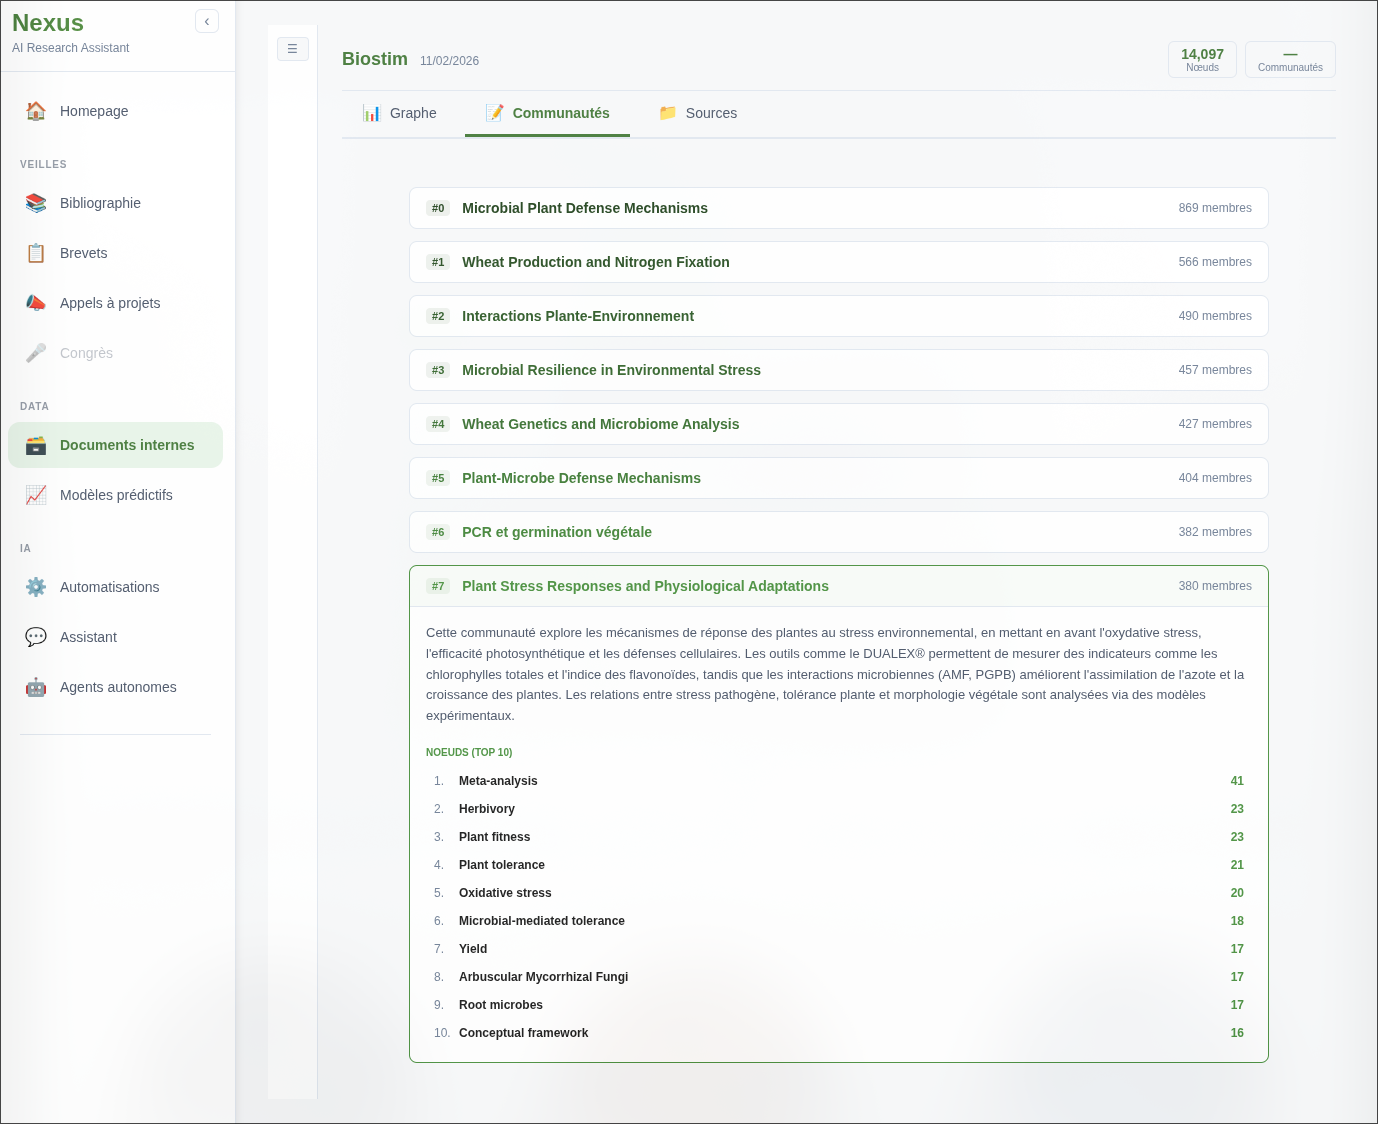This screenshot has height=1124, width=1378.
Task: Switch to the Graphe tab
Action: click(x=400, y=113)
